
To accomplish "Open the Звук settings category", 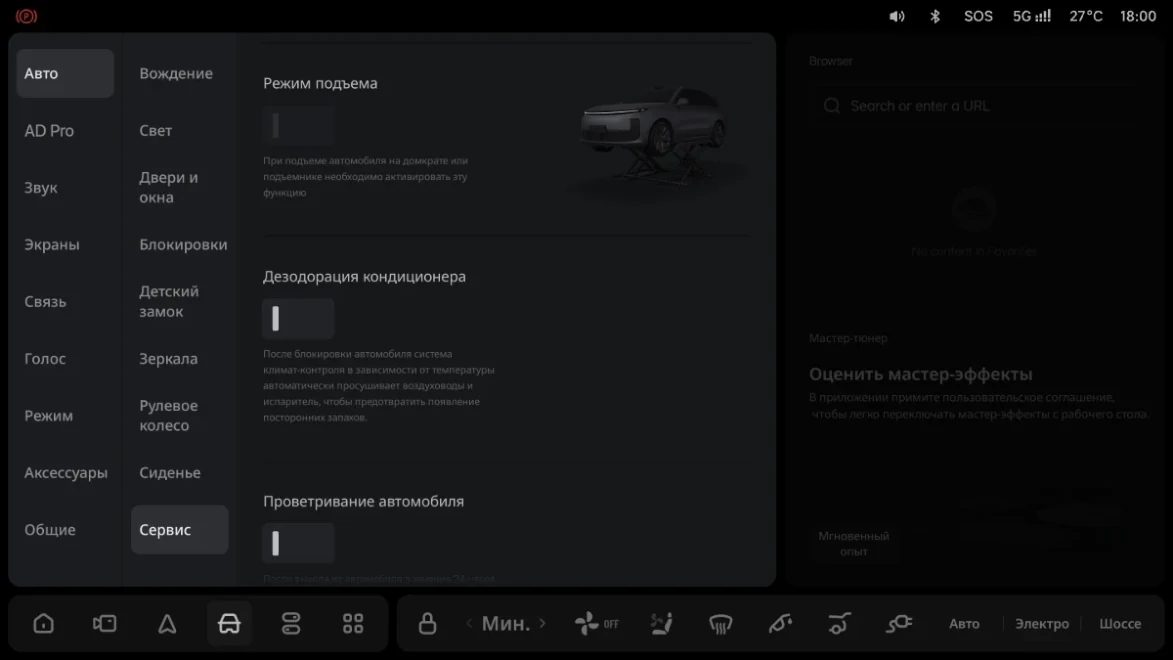I will [x=40, y=188].
